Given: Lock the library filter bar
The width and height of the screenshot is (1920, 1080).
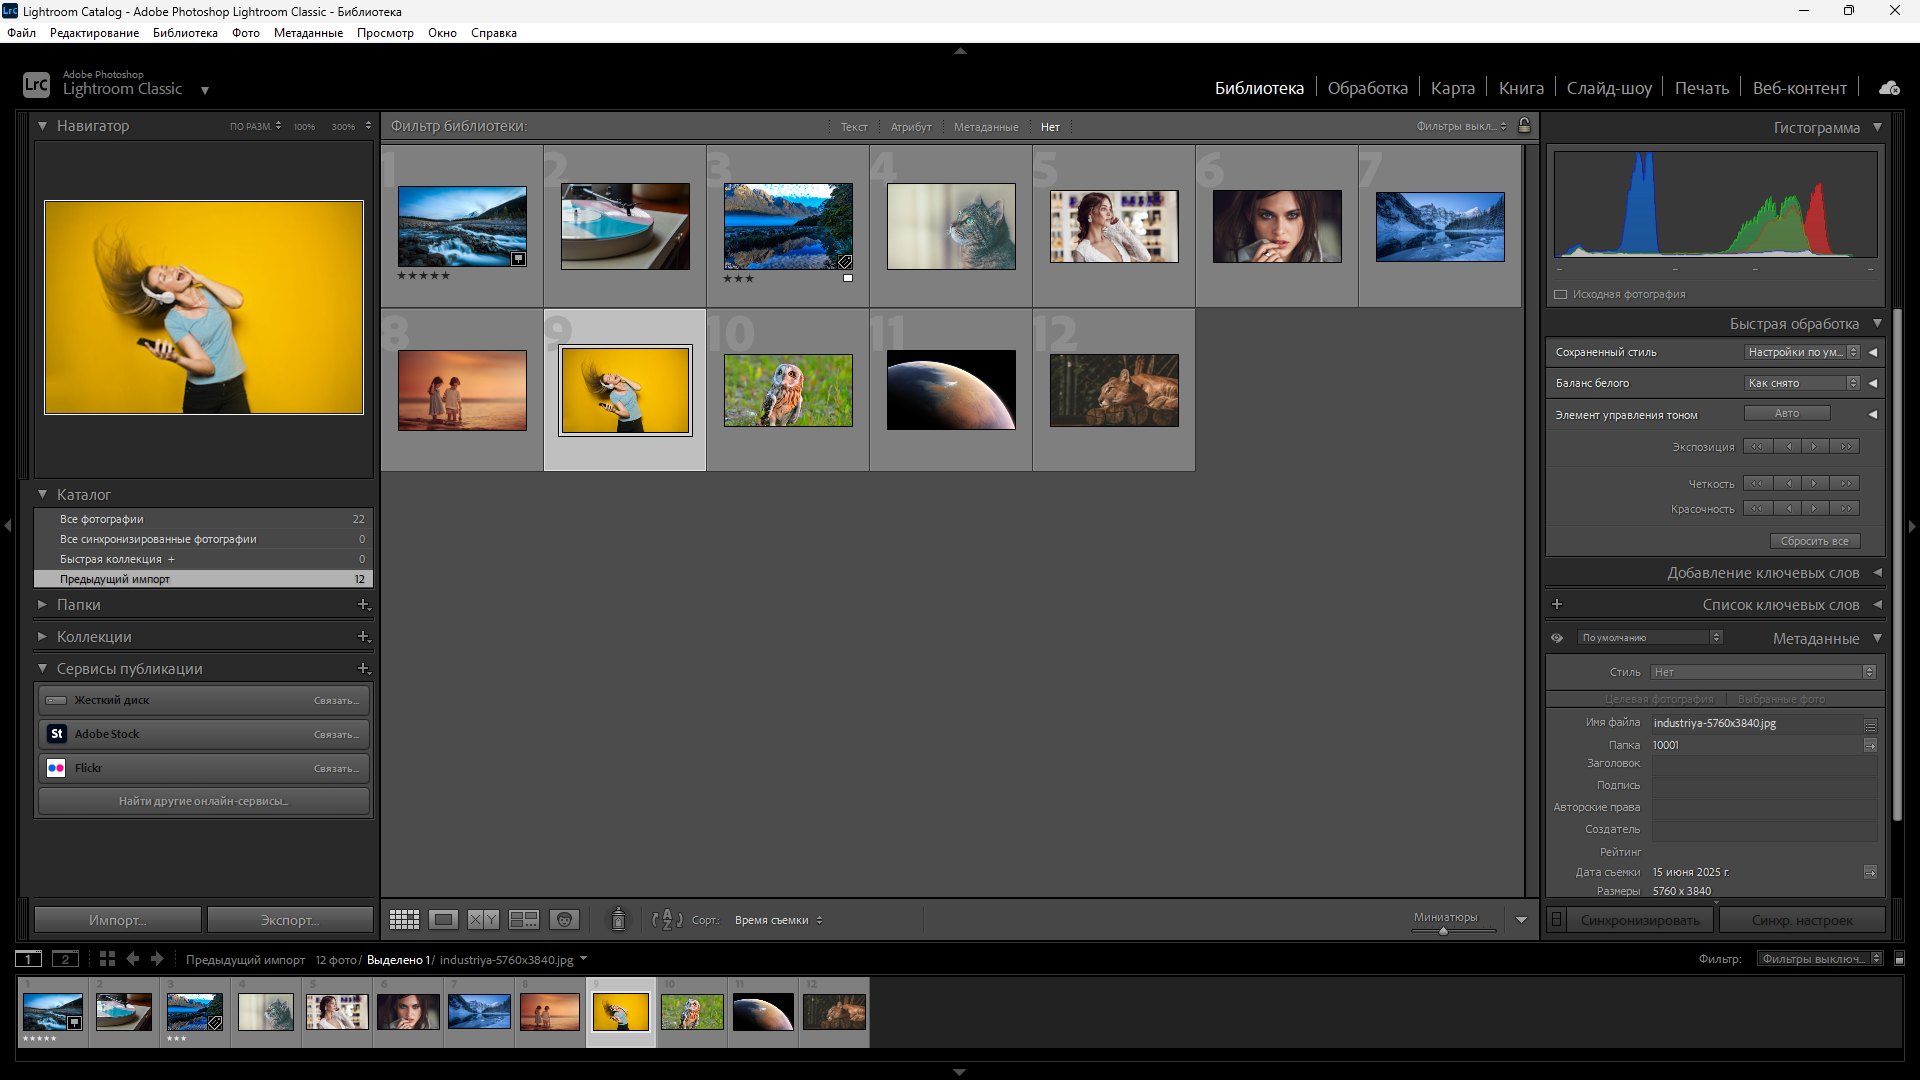Looking at the screenshot, I should [x=1524, y=126].
